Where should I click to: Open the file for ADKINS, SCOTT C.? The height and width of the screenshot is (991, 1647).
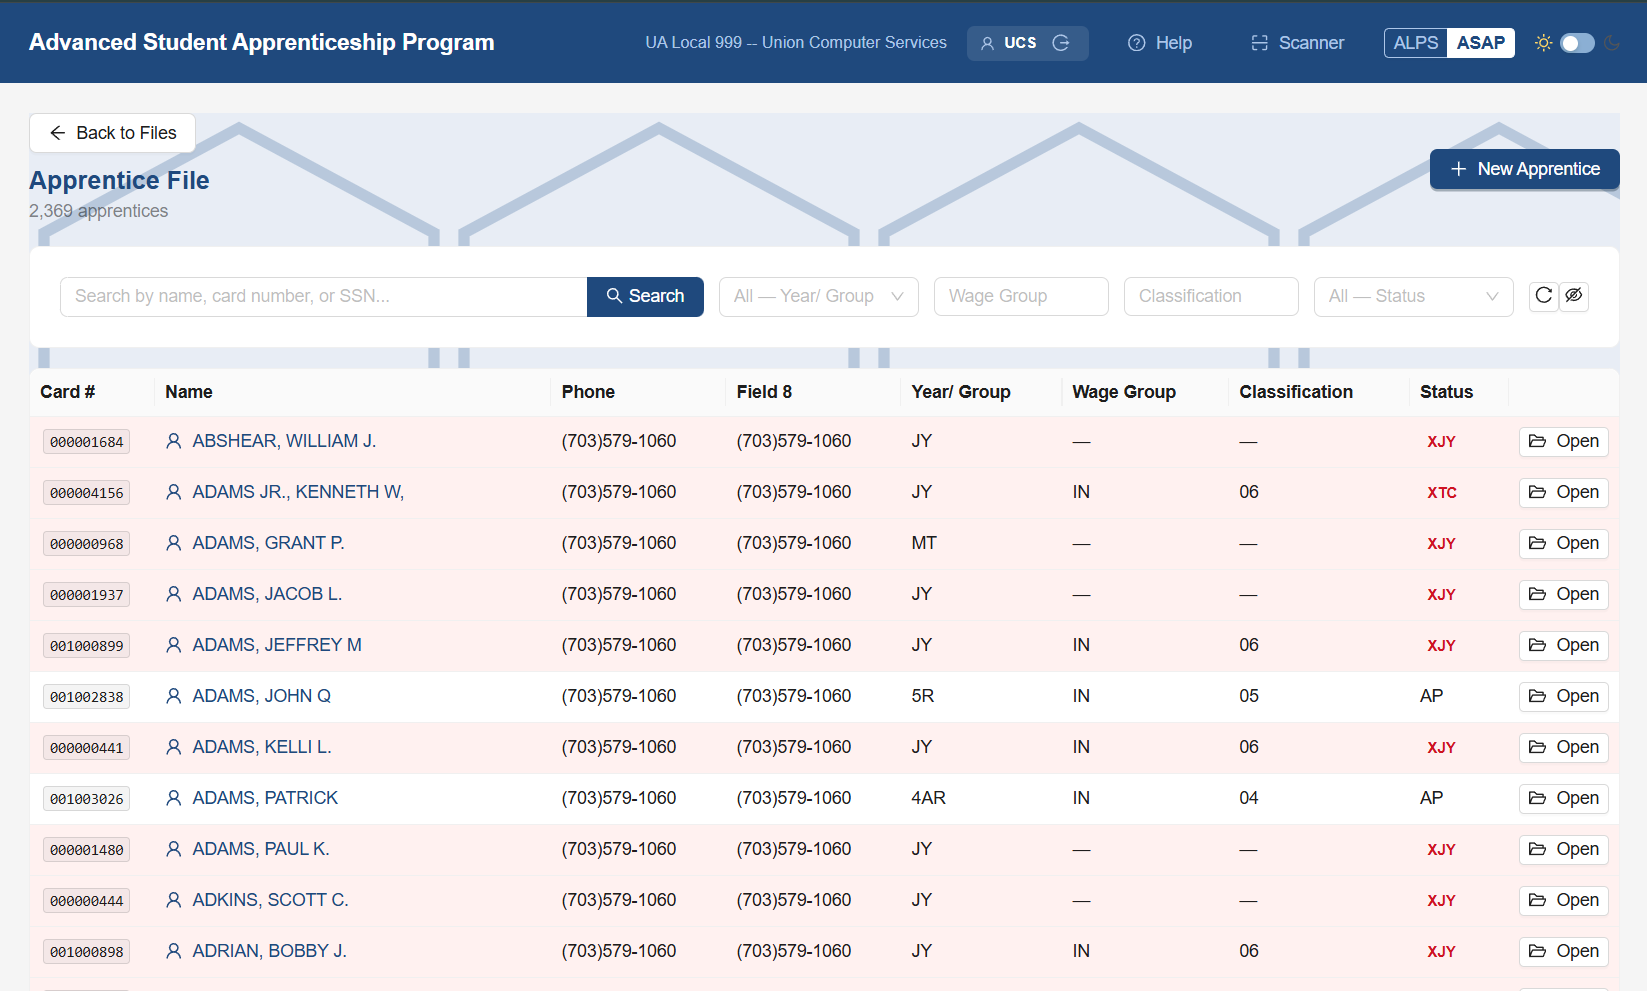pyautogui.click(x=1564, y=900)
